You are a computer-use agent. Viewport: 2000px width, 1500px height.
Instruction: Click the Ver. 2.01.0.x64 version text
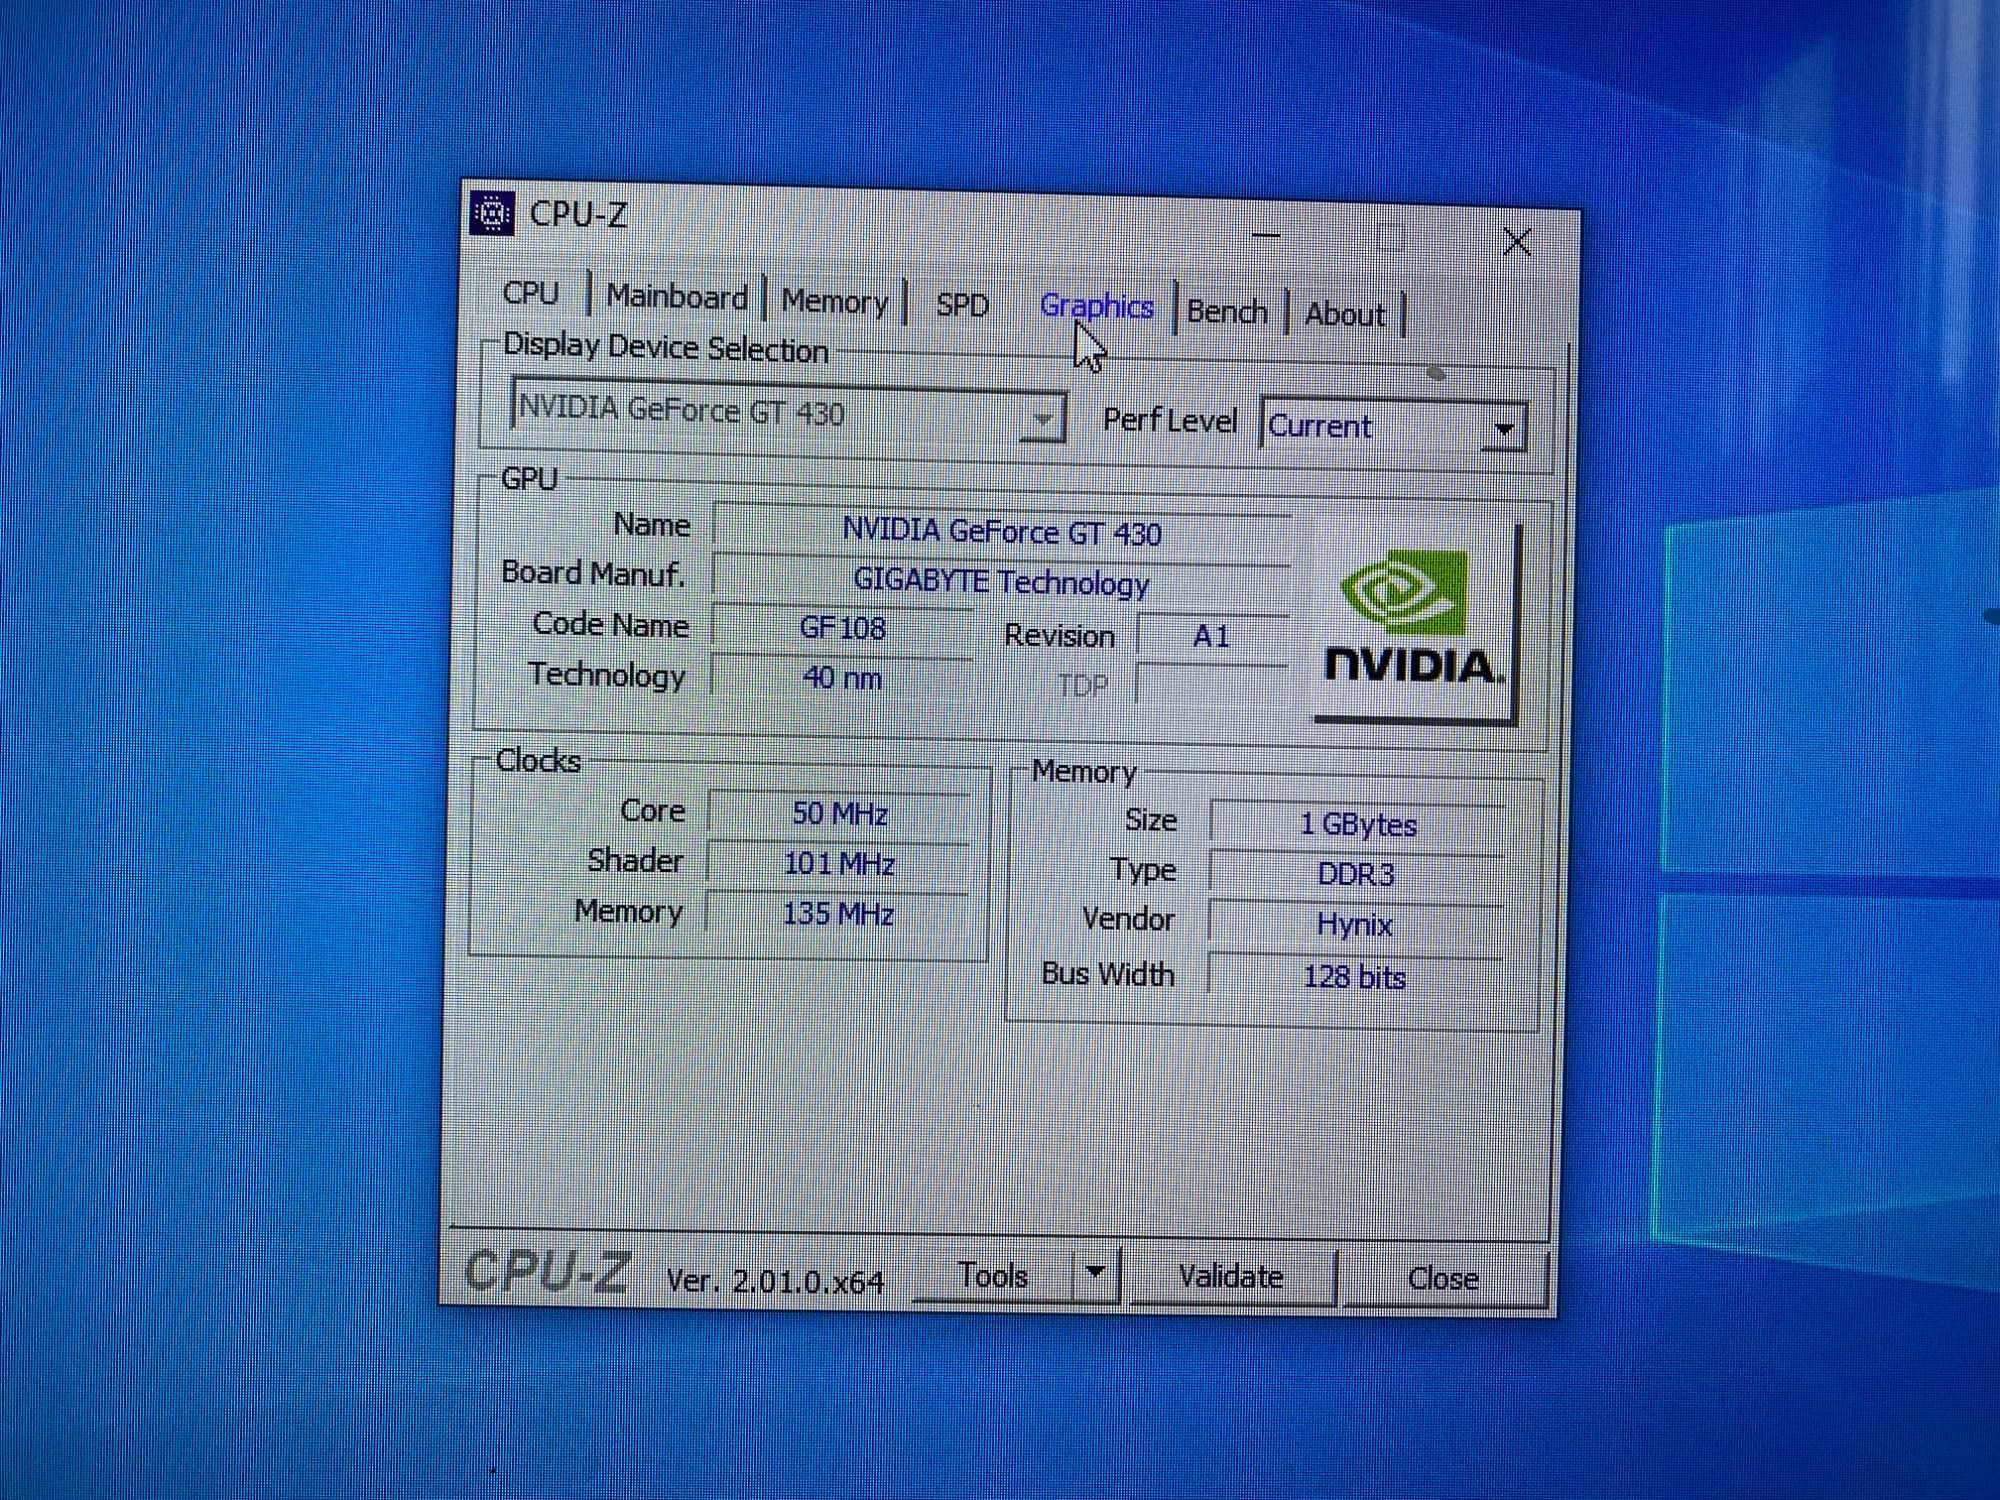point(775,1281)
